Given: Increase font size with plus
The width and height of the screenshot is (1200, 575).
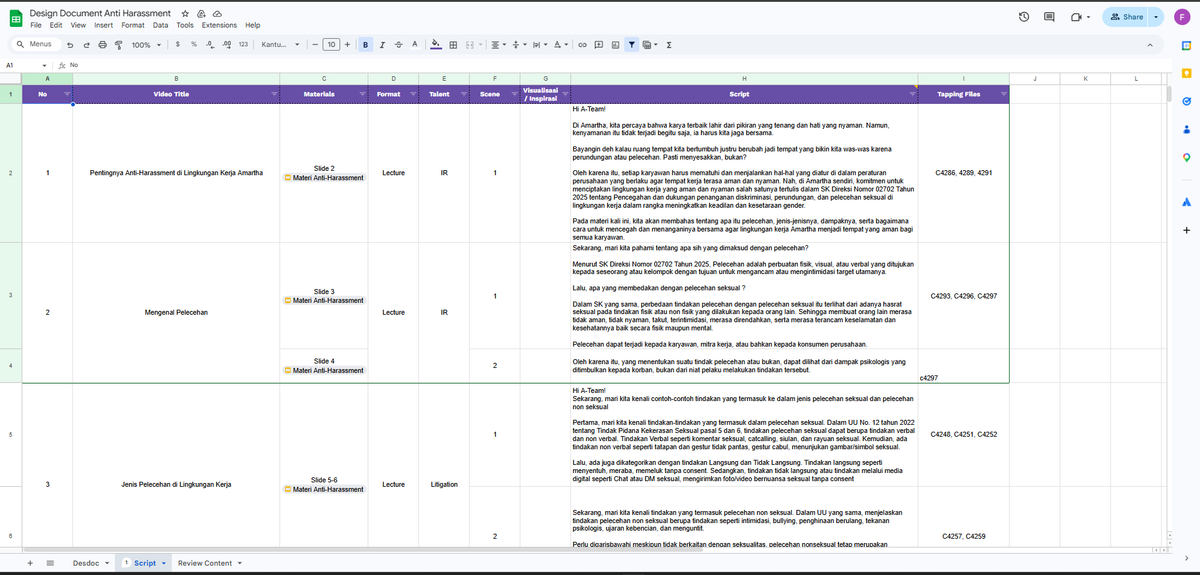Looking at the screenshot, I should (x=347, y=44).
